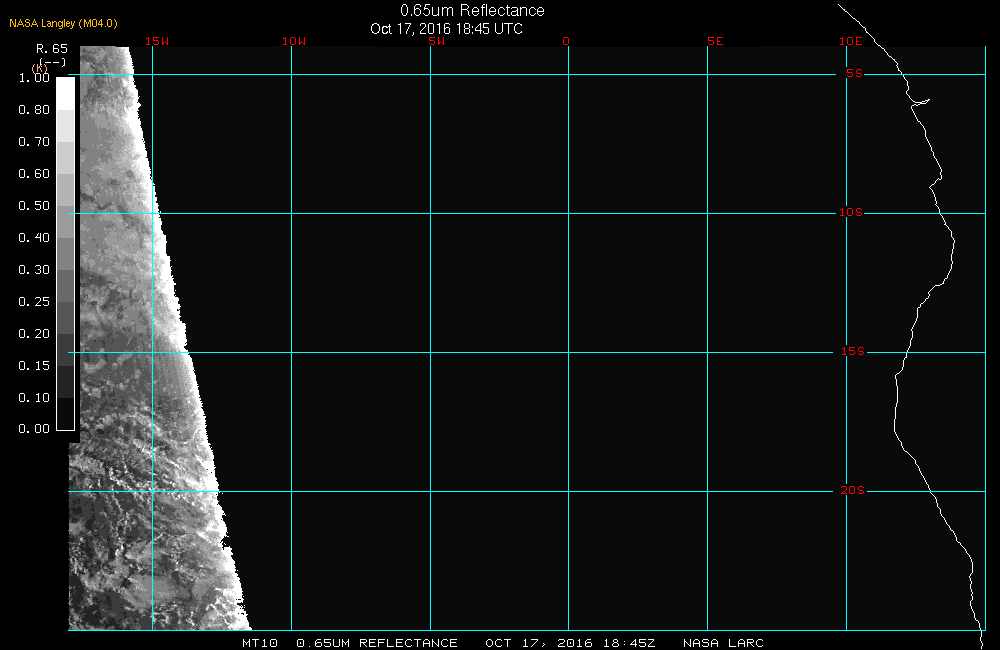This screenshot has width=1000, height=650.
Task: Select the 5S latitude label
Action: click(854, 74)
